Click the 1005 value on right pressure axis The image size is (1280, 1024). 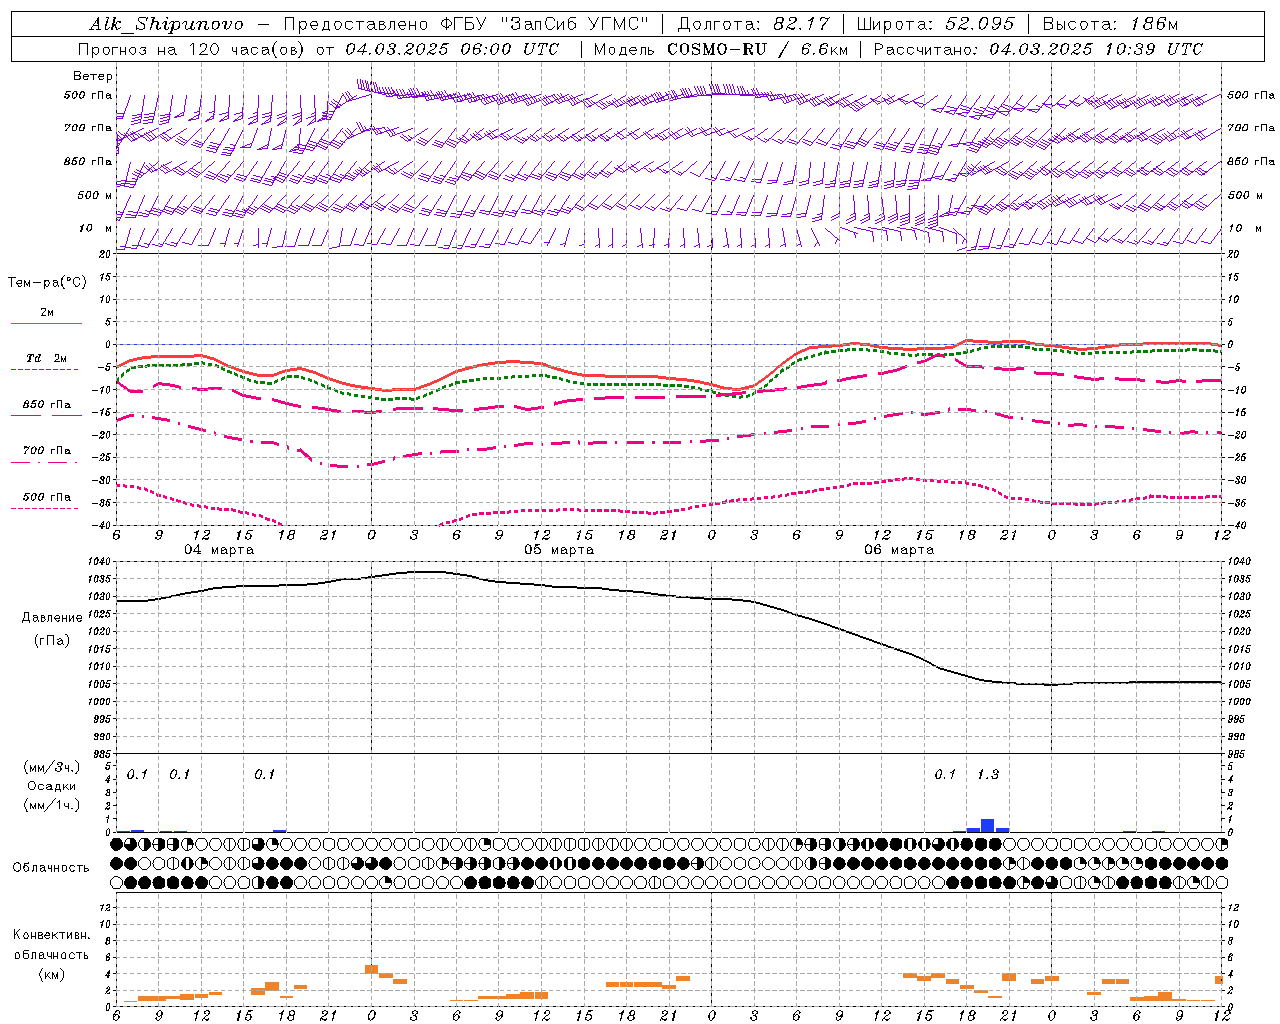click(x=1239, y=684)
